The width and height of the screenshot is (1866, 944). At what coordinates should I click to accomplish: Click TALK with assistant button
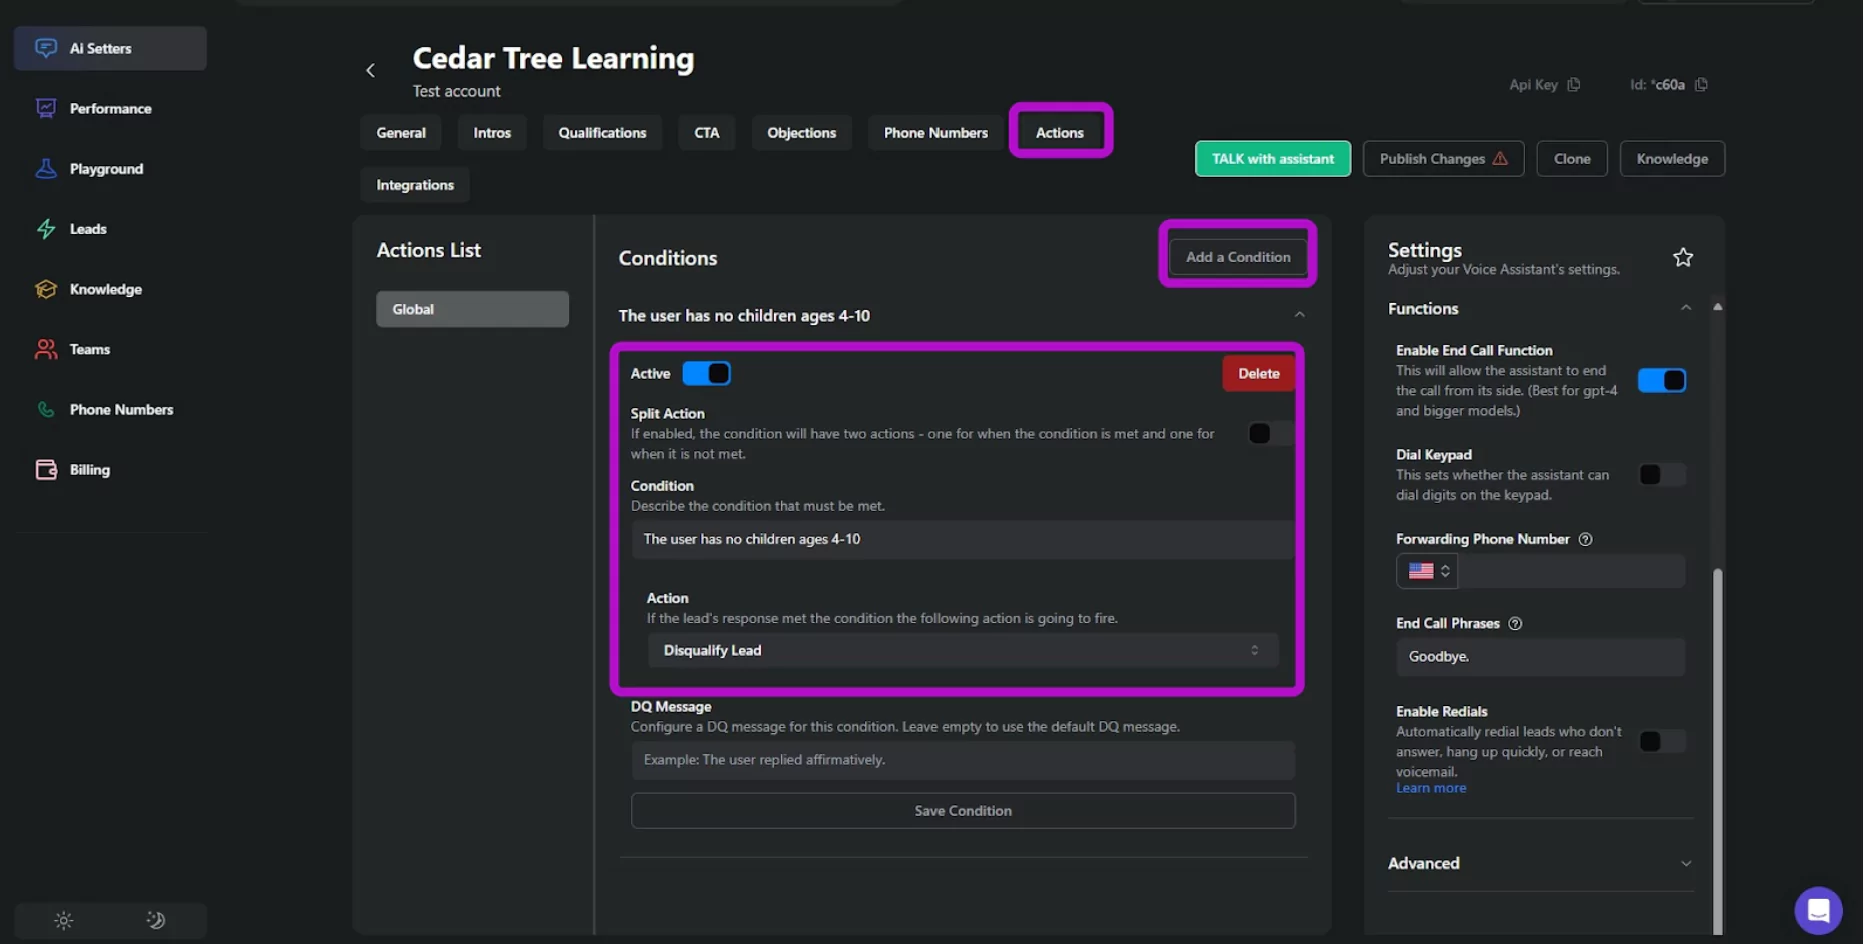1273,159
